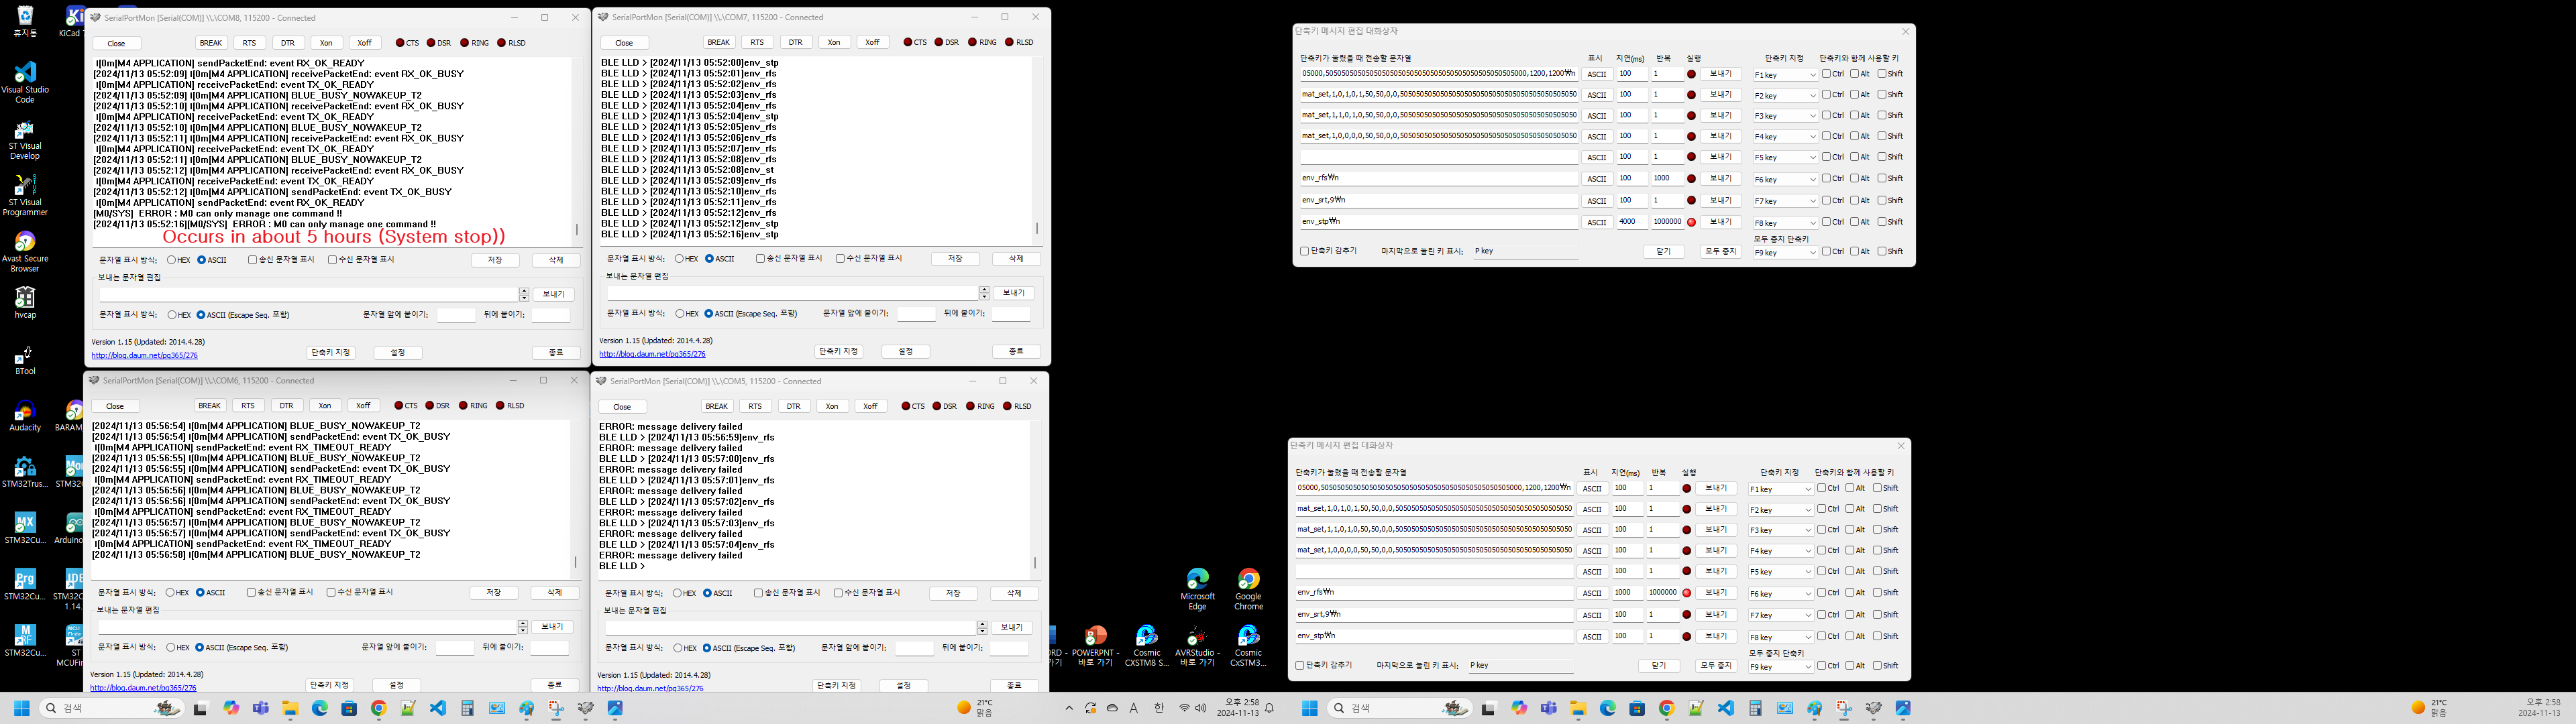Viewport: 2576px width, 724px height.
Task: Toggle DTR in the COM5 window
Action: click(x=795, y=406)
